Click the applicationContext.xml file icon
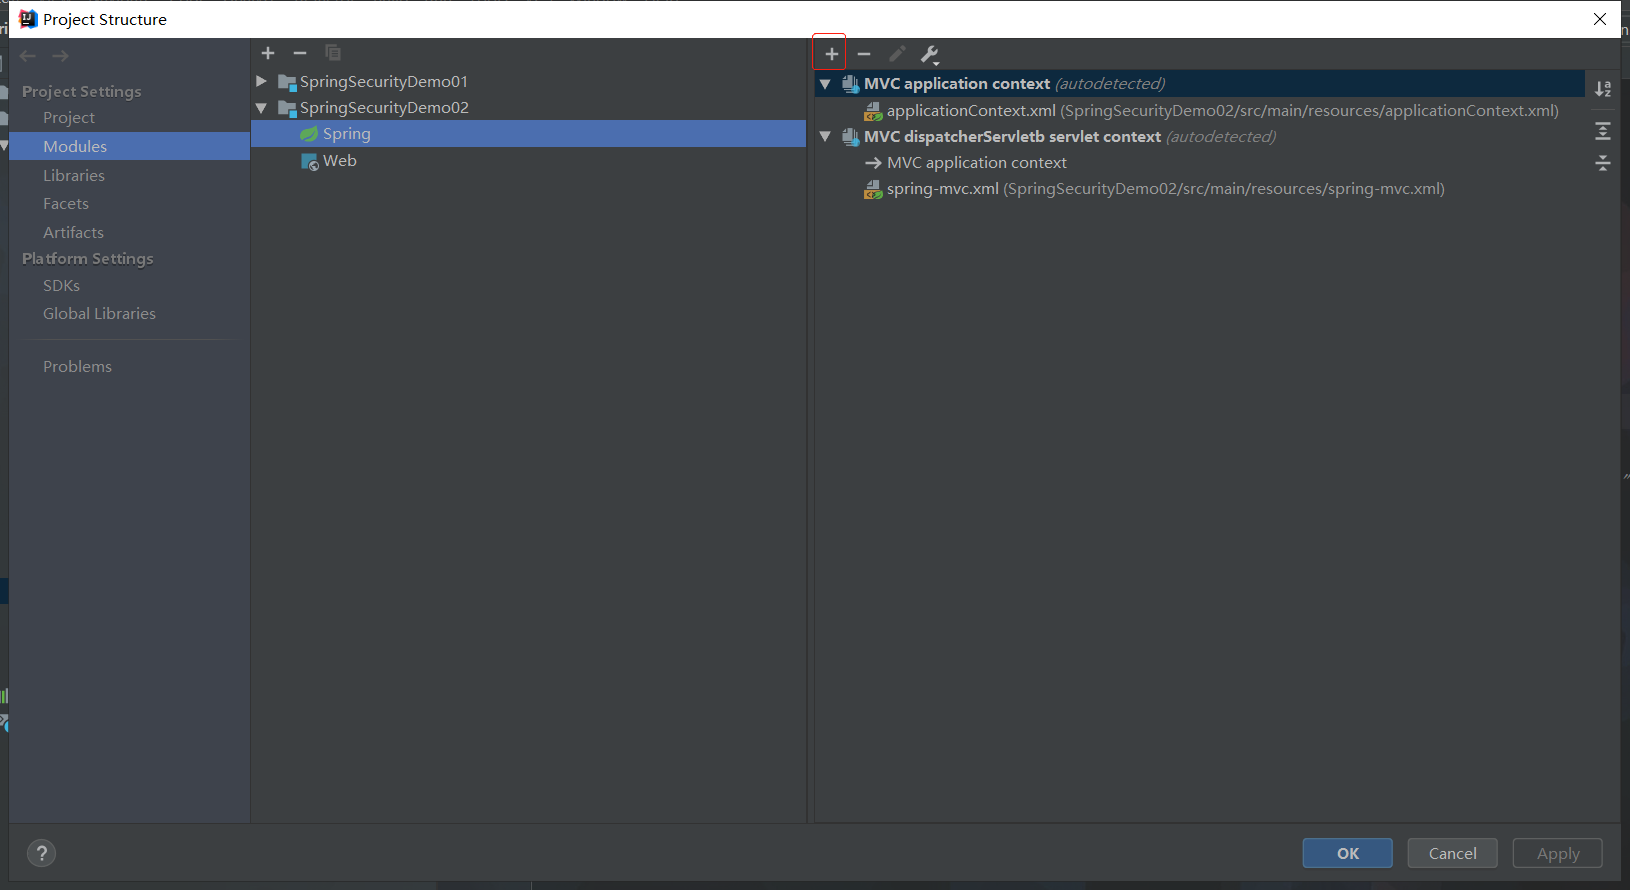 [x=873, y=111]
